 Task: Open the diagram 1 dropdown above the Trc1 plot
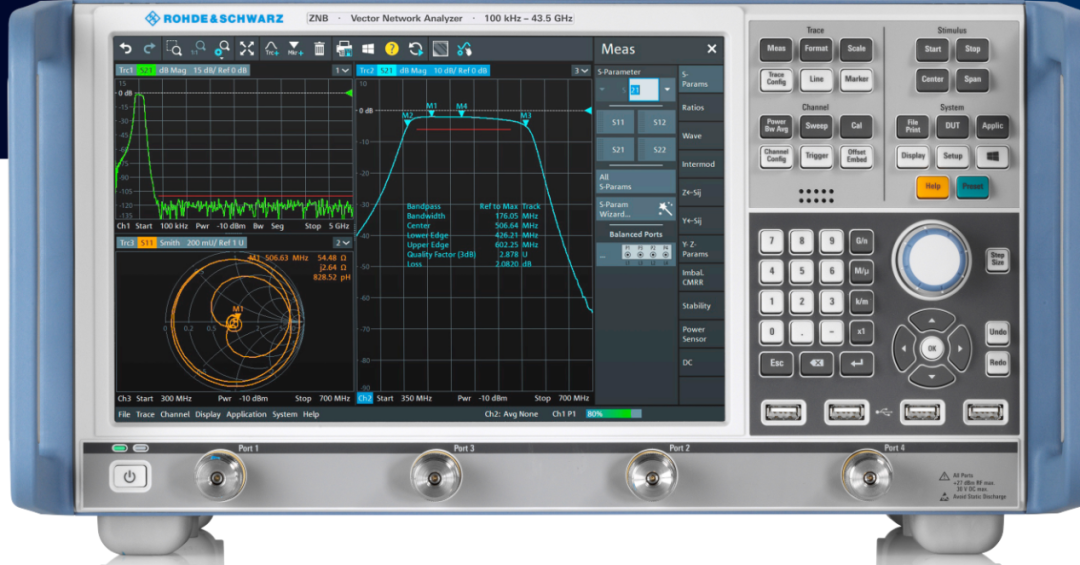coord(342,70)
